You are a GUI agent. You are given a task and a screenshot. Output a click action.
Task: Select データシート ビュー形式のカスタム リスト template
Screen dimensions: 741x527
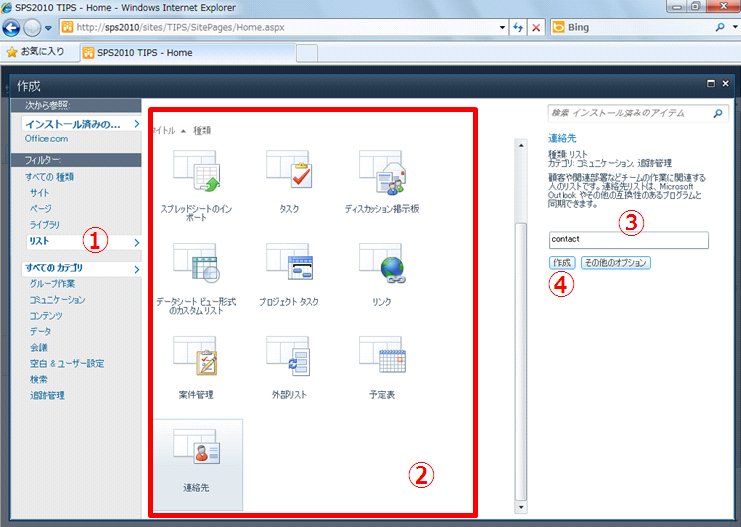196,279
